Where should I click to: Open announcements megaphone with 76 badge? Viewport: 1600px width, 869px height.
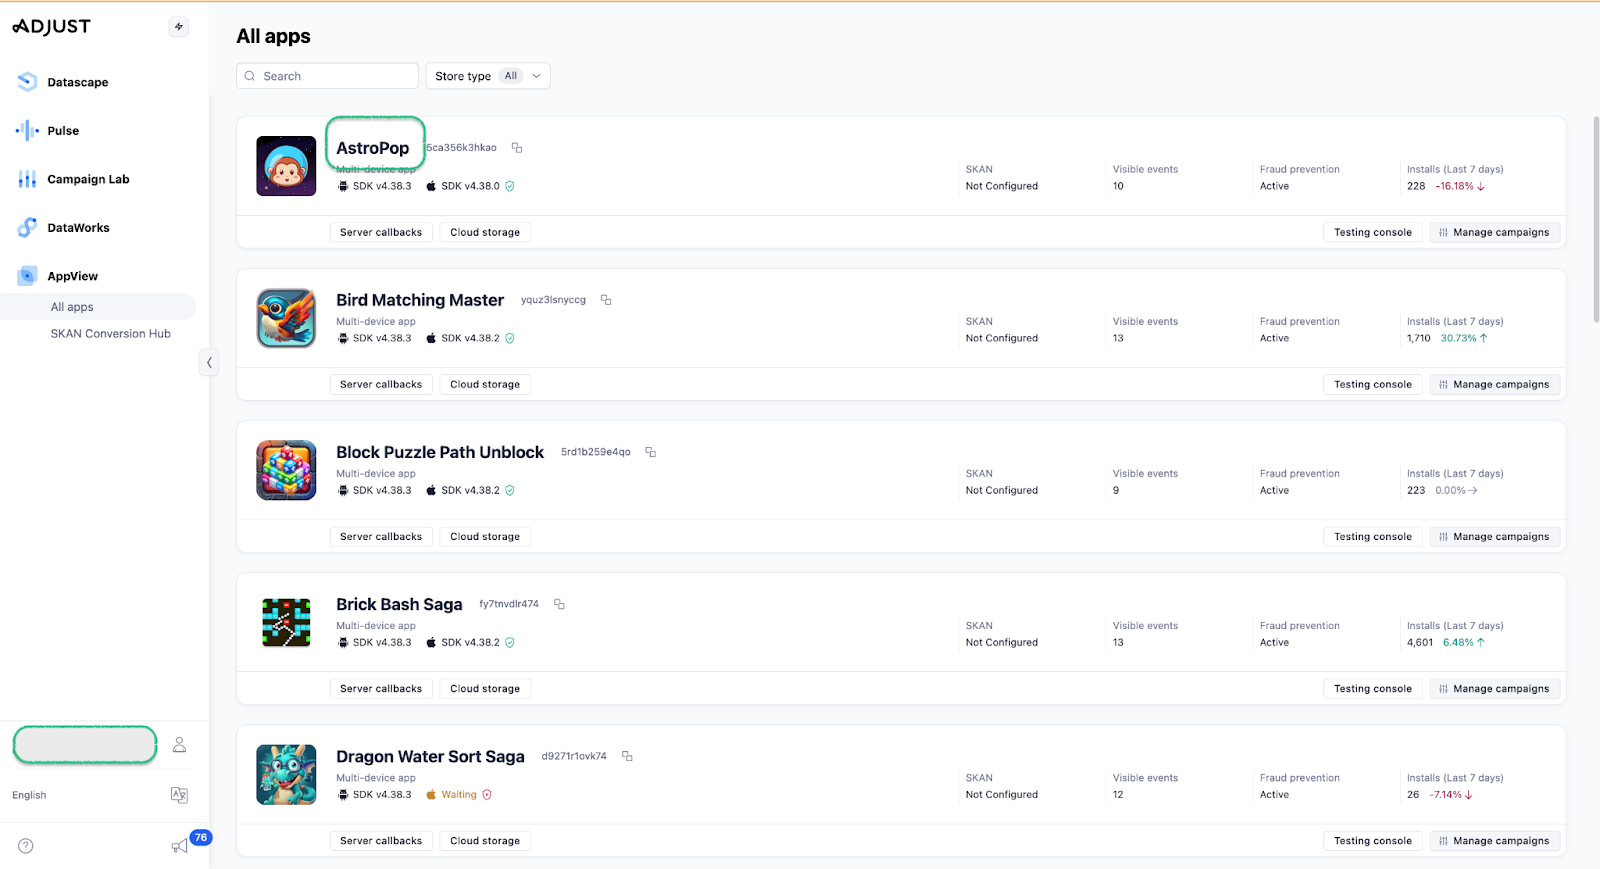point(181,846)
